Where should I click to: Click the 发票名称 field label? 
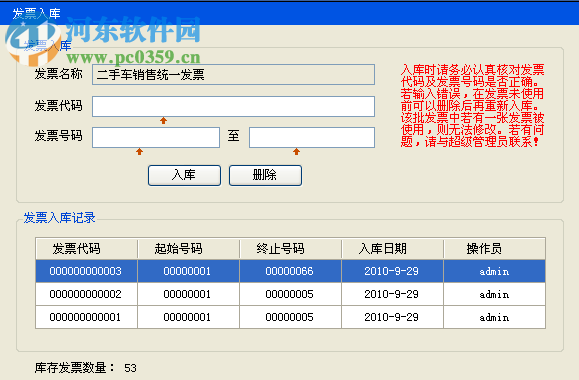[58, 74]
